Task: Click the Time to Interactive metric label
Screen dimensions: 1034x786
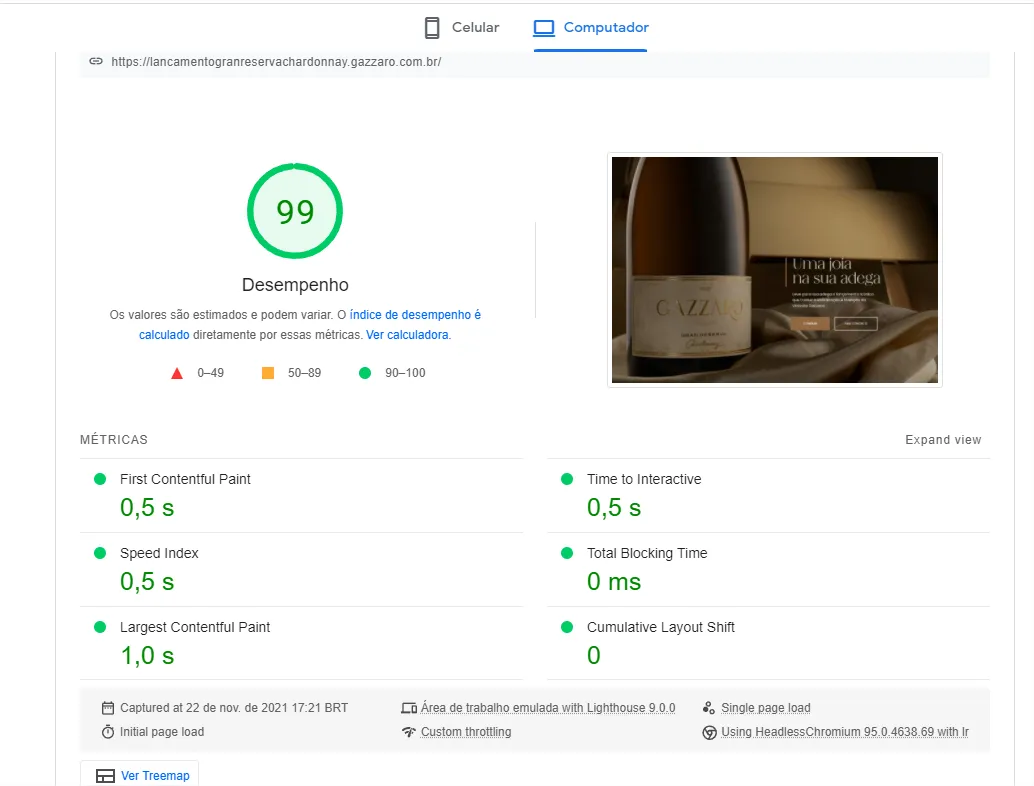Action: (644, 479)
